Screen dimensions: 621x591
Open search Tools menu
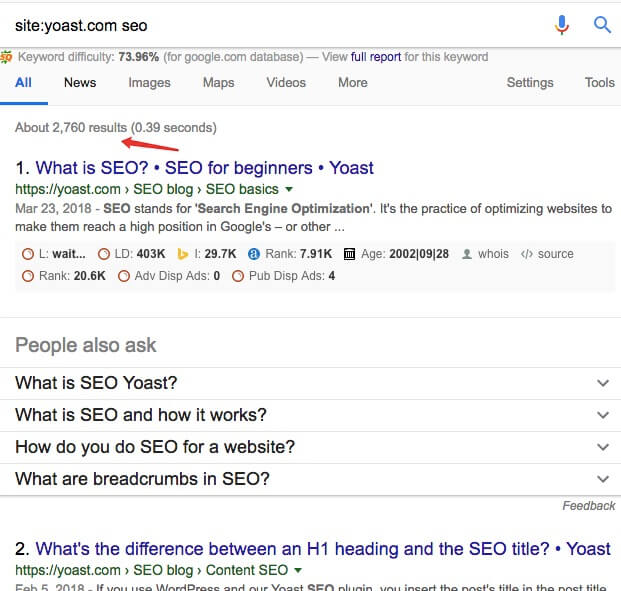pos(600,82)
